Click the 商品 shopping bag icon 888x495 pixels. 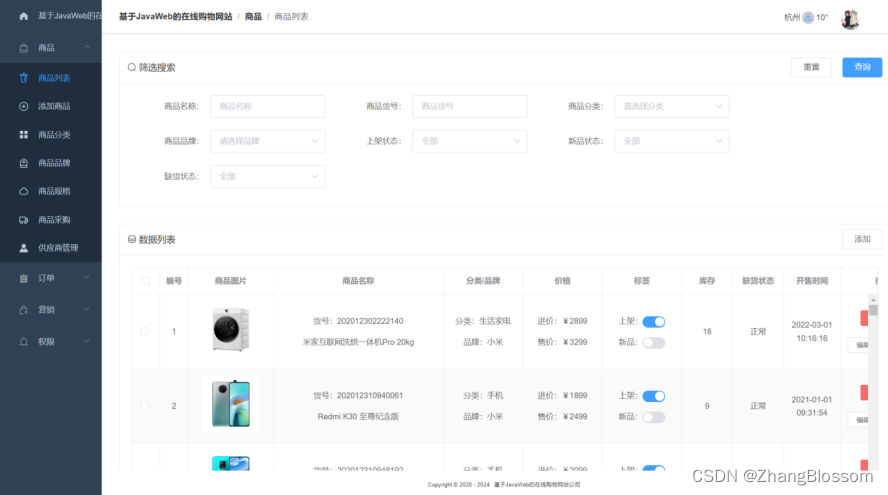[x=23, y=48]
